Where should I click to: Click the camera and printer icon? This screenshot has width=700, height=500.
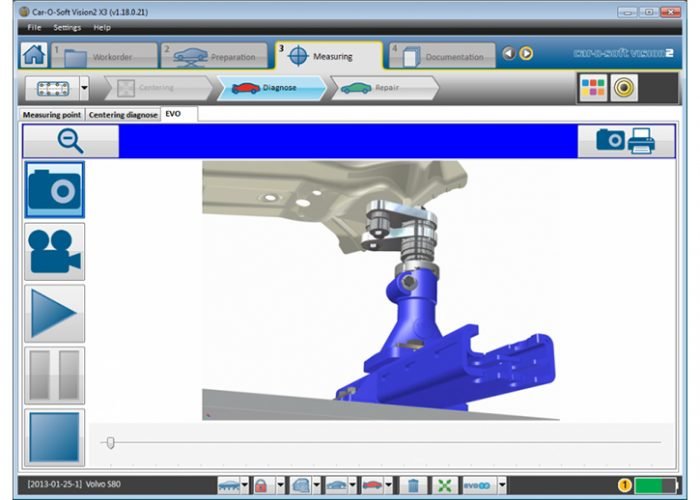point(626,142)
